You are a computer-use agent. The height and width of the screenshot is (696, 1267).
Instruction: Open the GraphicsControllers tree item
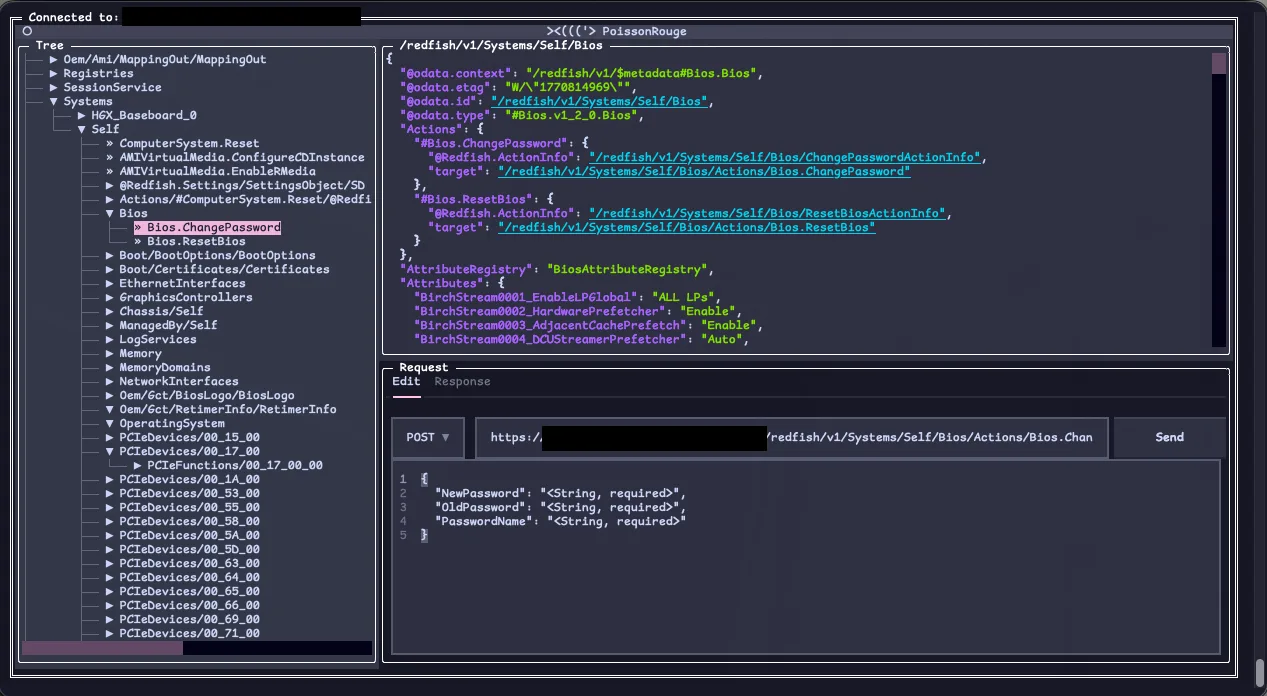click(186, 297)
